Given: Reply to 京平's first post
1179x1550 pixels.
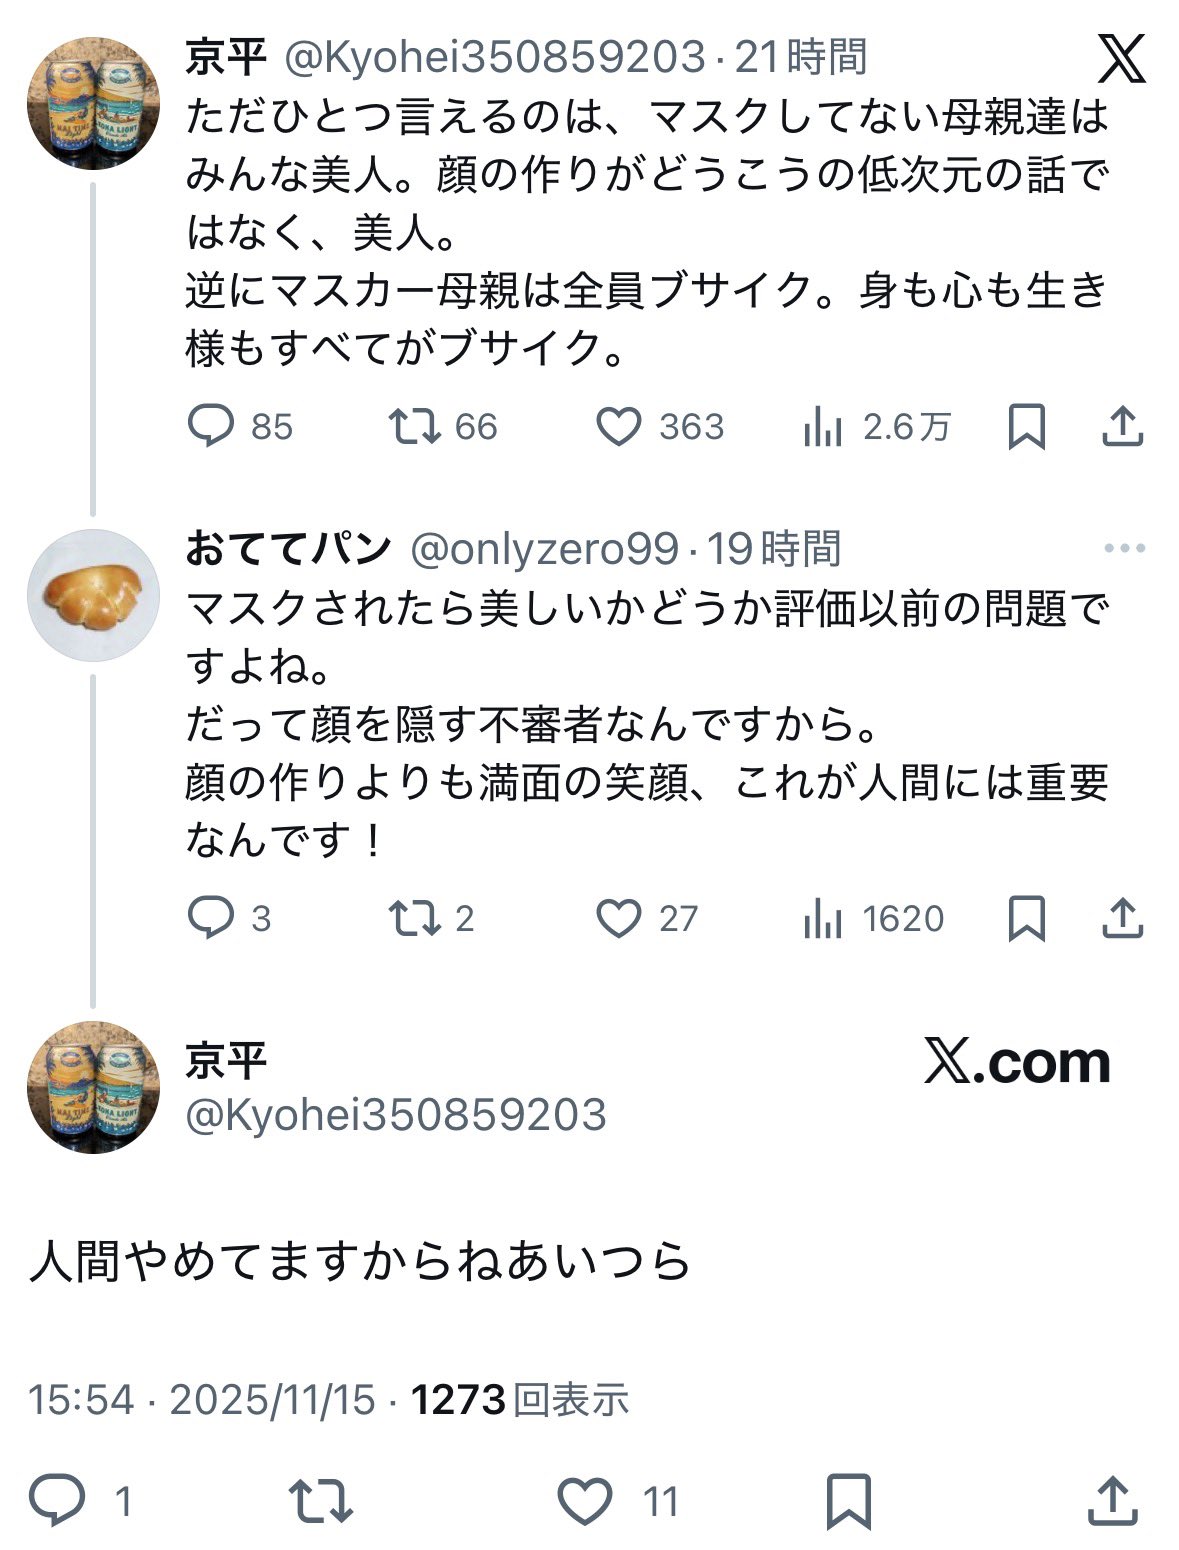Looking at the screenshot, I should click(211, 427).
